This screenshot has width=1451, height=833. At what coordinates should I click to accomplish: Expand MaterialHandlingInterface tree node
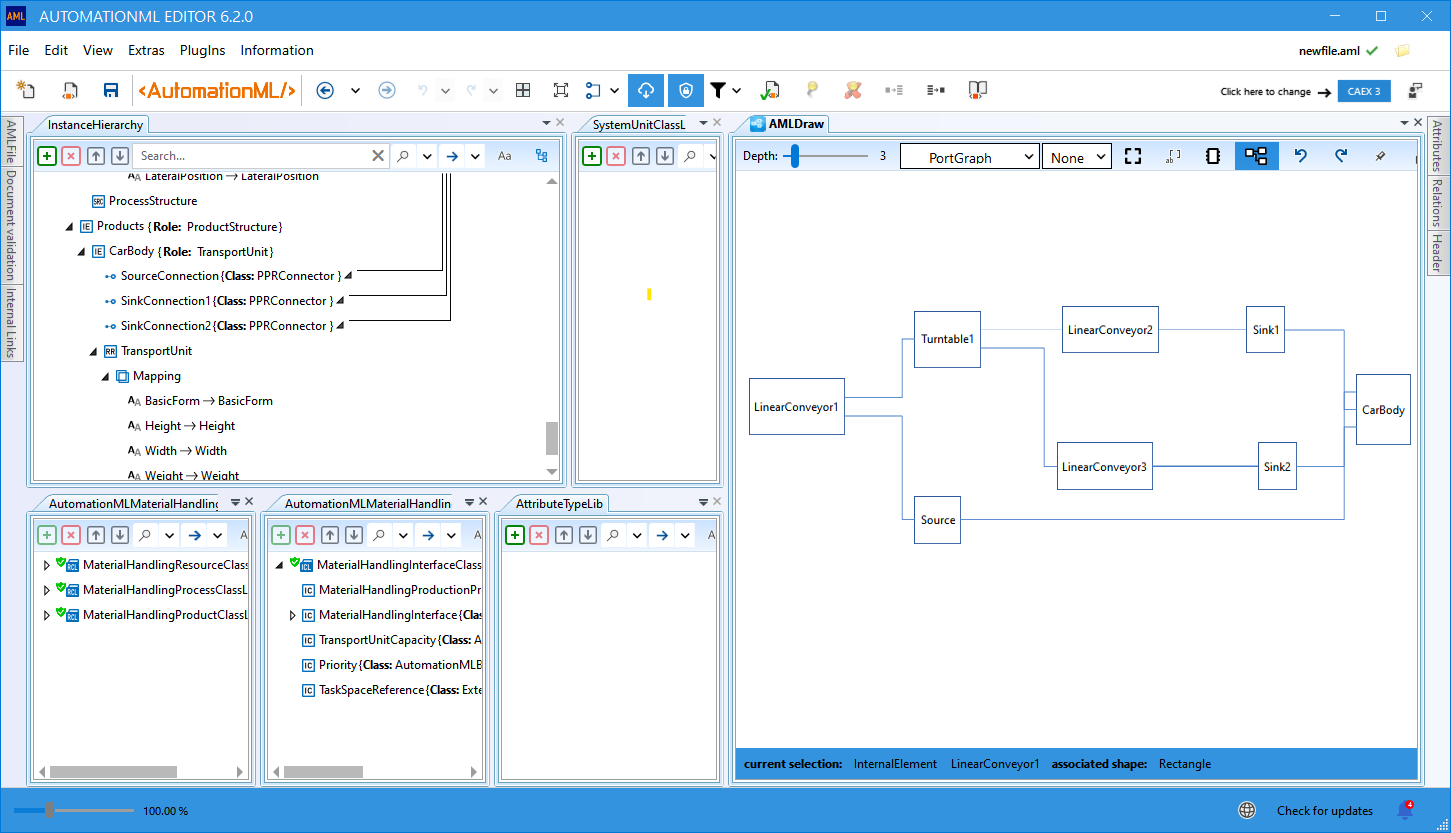click(292, 615)
